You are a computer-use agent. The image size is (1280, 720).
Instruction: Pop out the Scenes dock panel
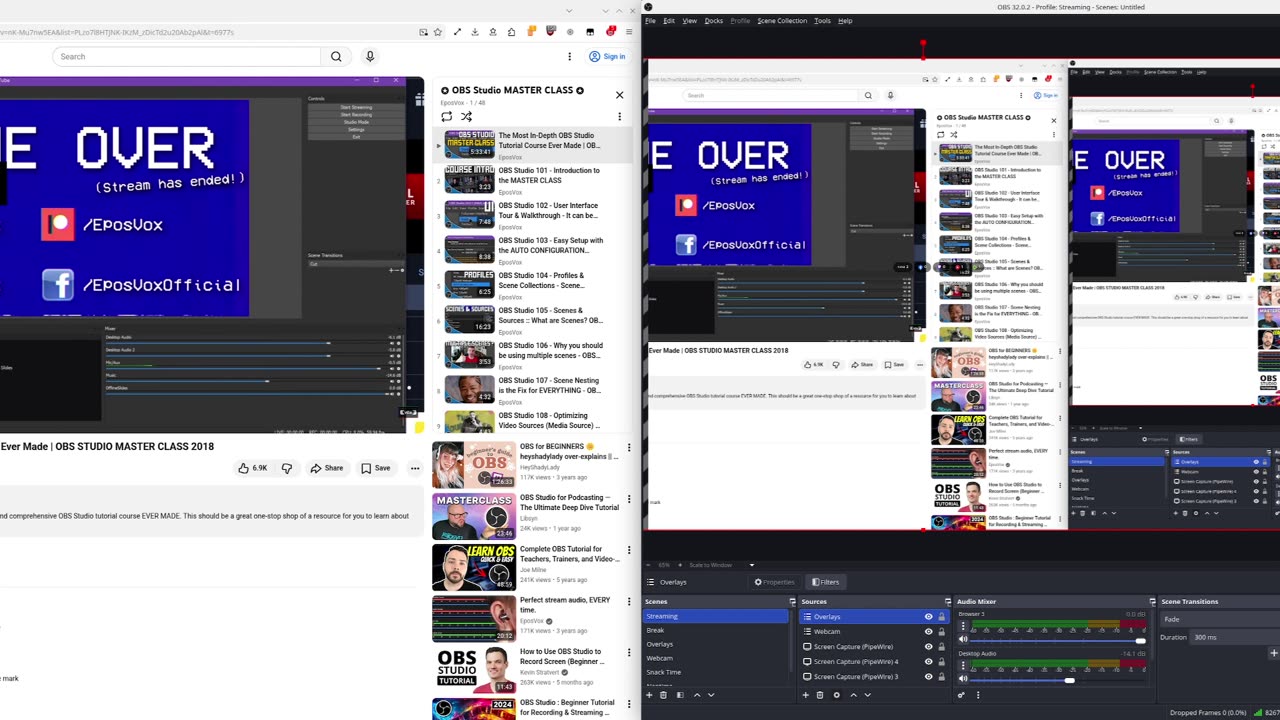click(x=792, y=602)
